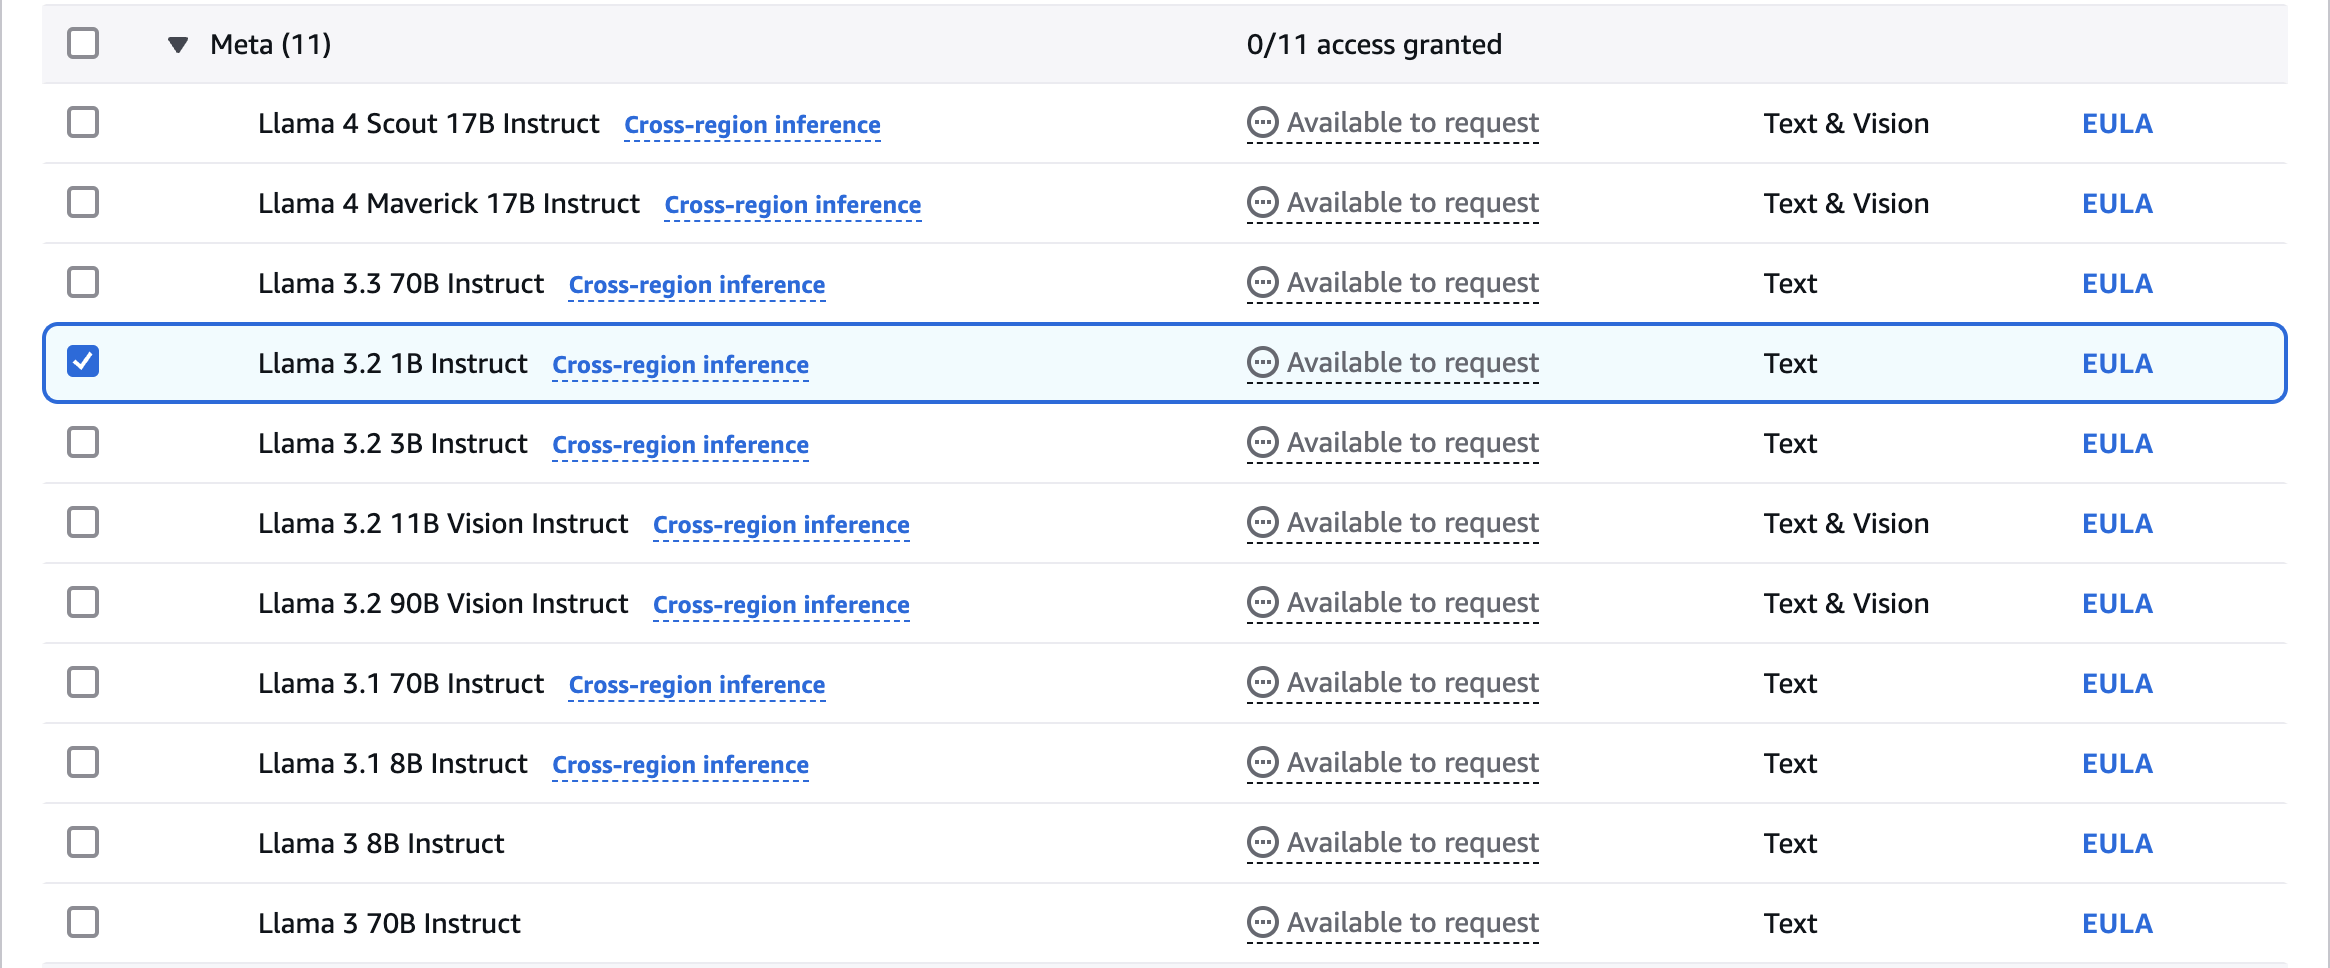This screenshot has width=2330, height=968.
Task: Open EULA for Llama 3.2 90B Vision
Action: (x=2117, y=604)
